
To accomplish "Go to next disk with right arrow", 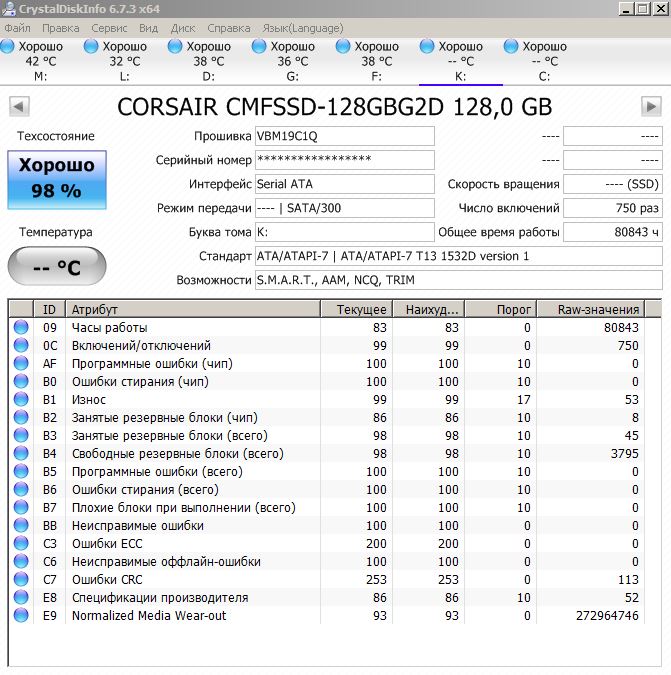I will pyautogui.click(x=651, y=106).
